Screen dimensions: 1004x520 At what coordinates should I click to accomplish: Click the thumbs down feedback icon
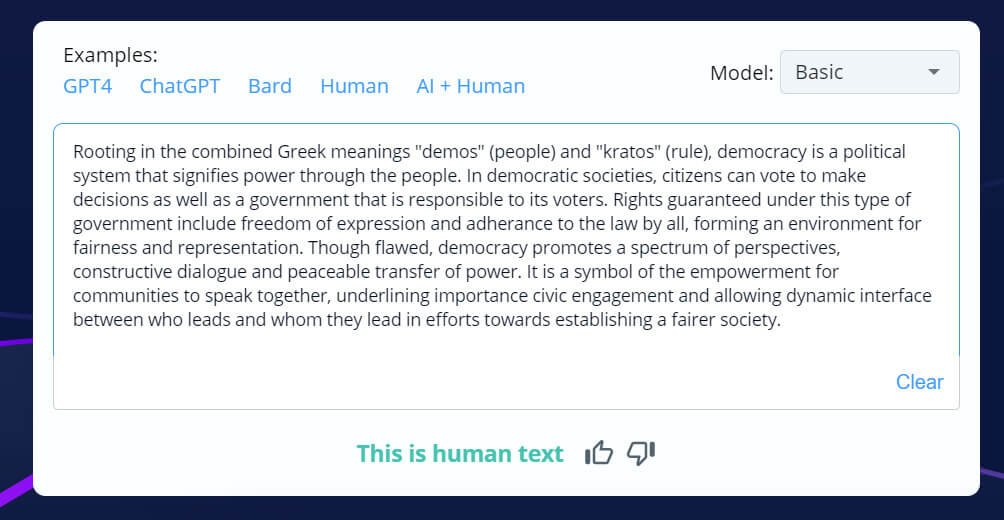click(x=641, y=453)
